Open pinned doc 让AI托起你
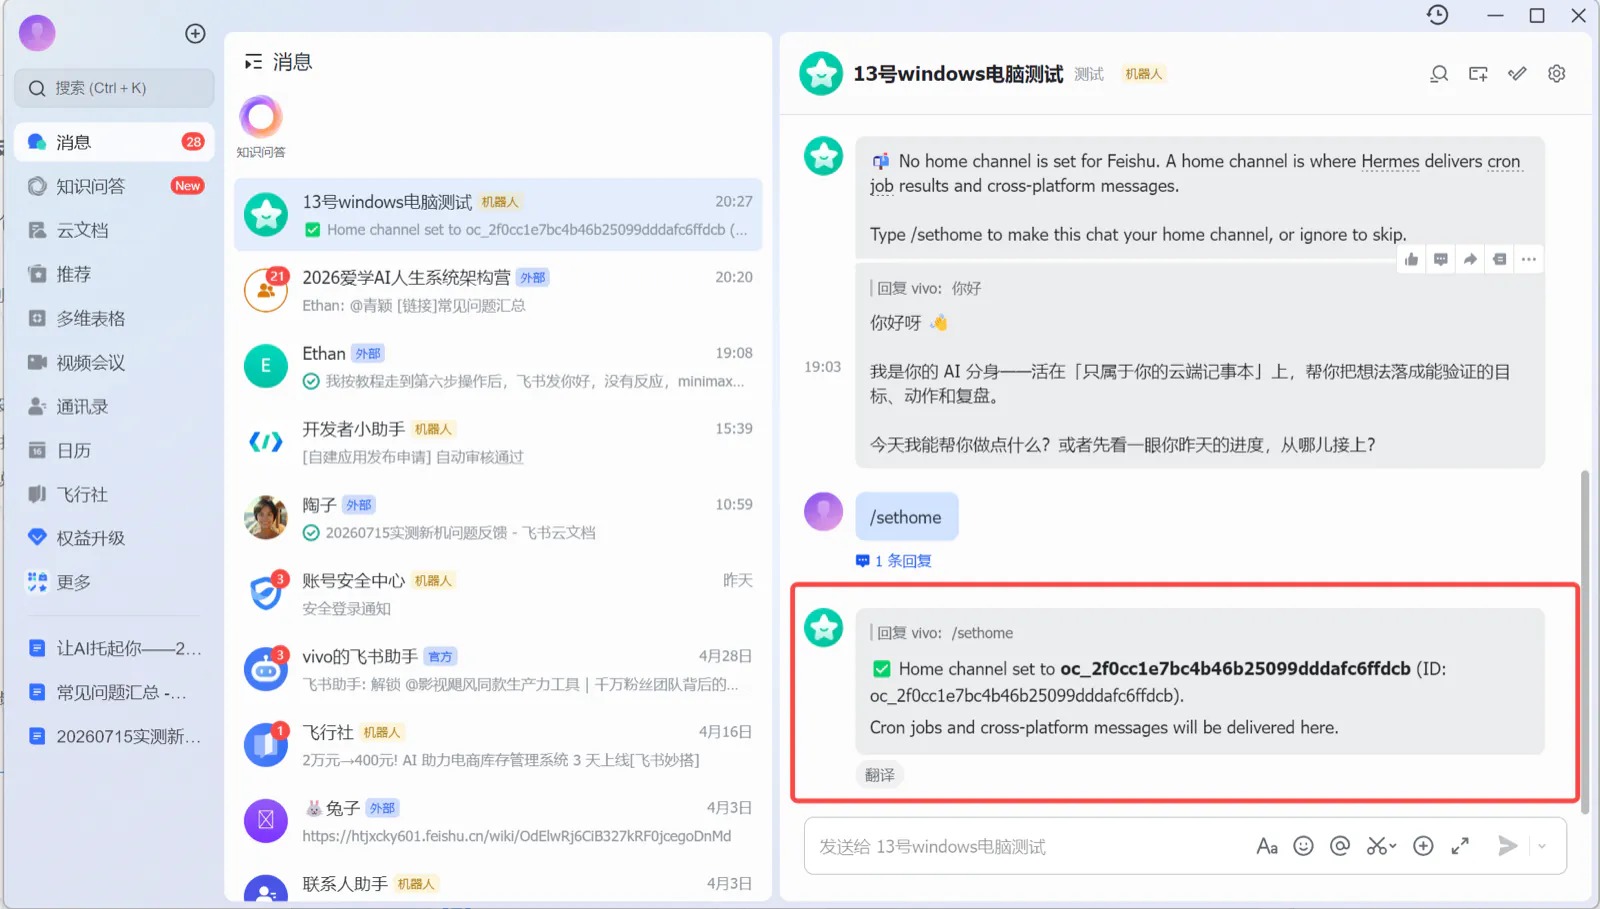 pos(114,648)
